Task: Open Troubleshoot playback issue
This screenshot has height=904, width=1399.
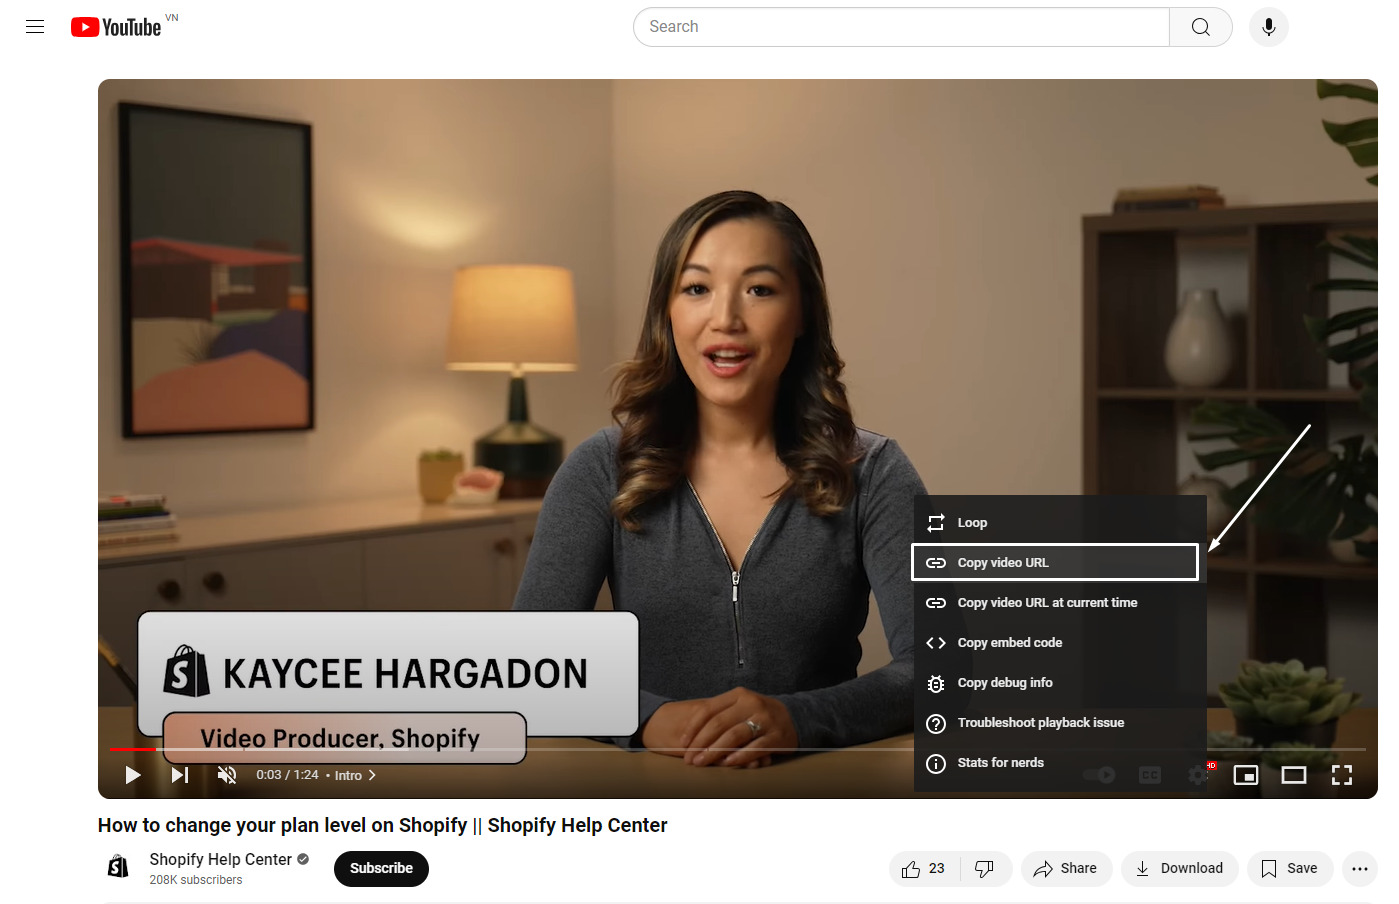Action: click(1060, 723)
